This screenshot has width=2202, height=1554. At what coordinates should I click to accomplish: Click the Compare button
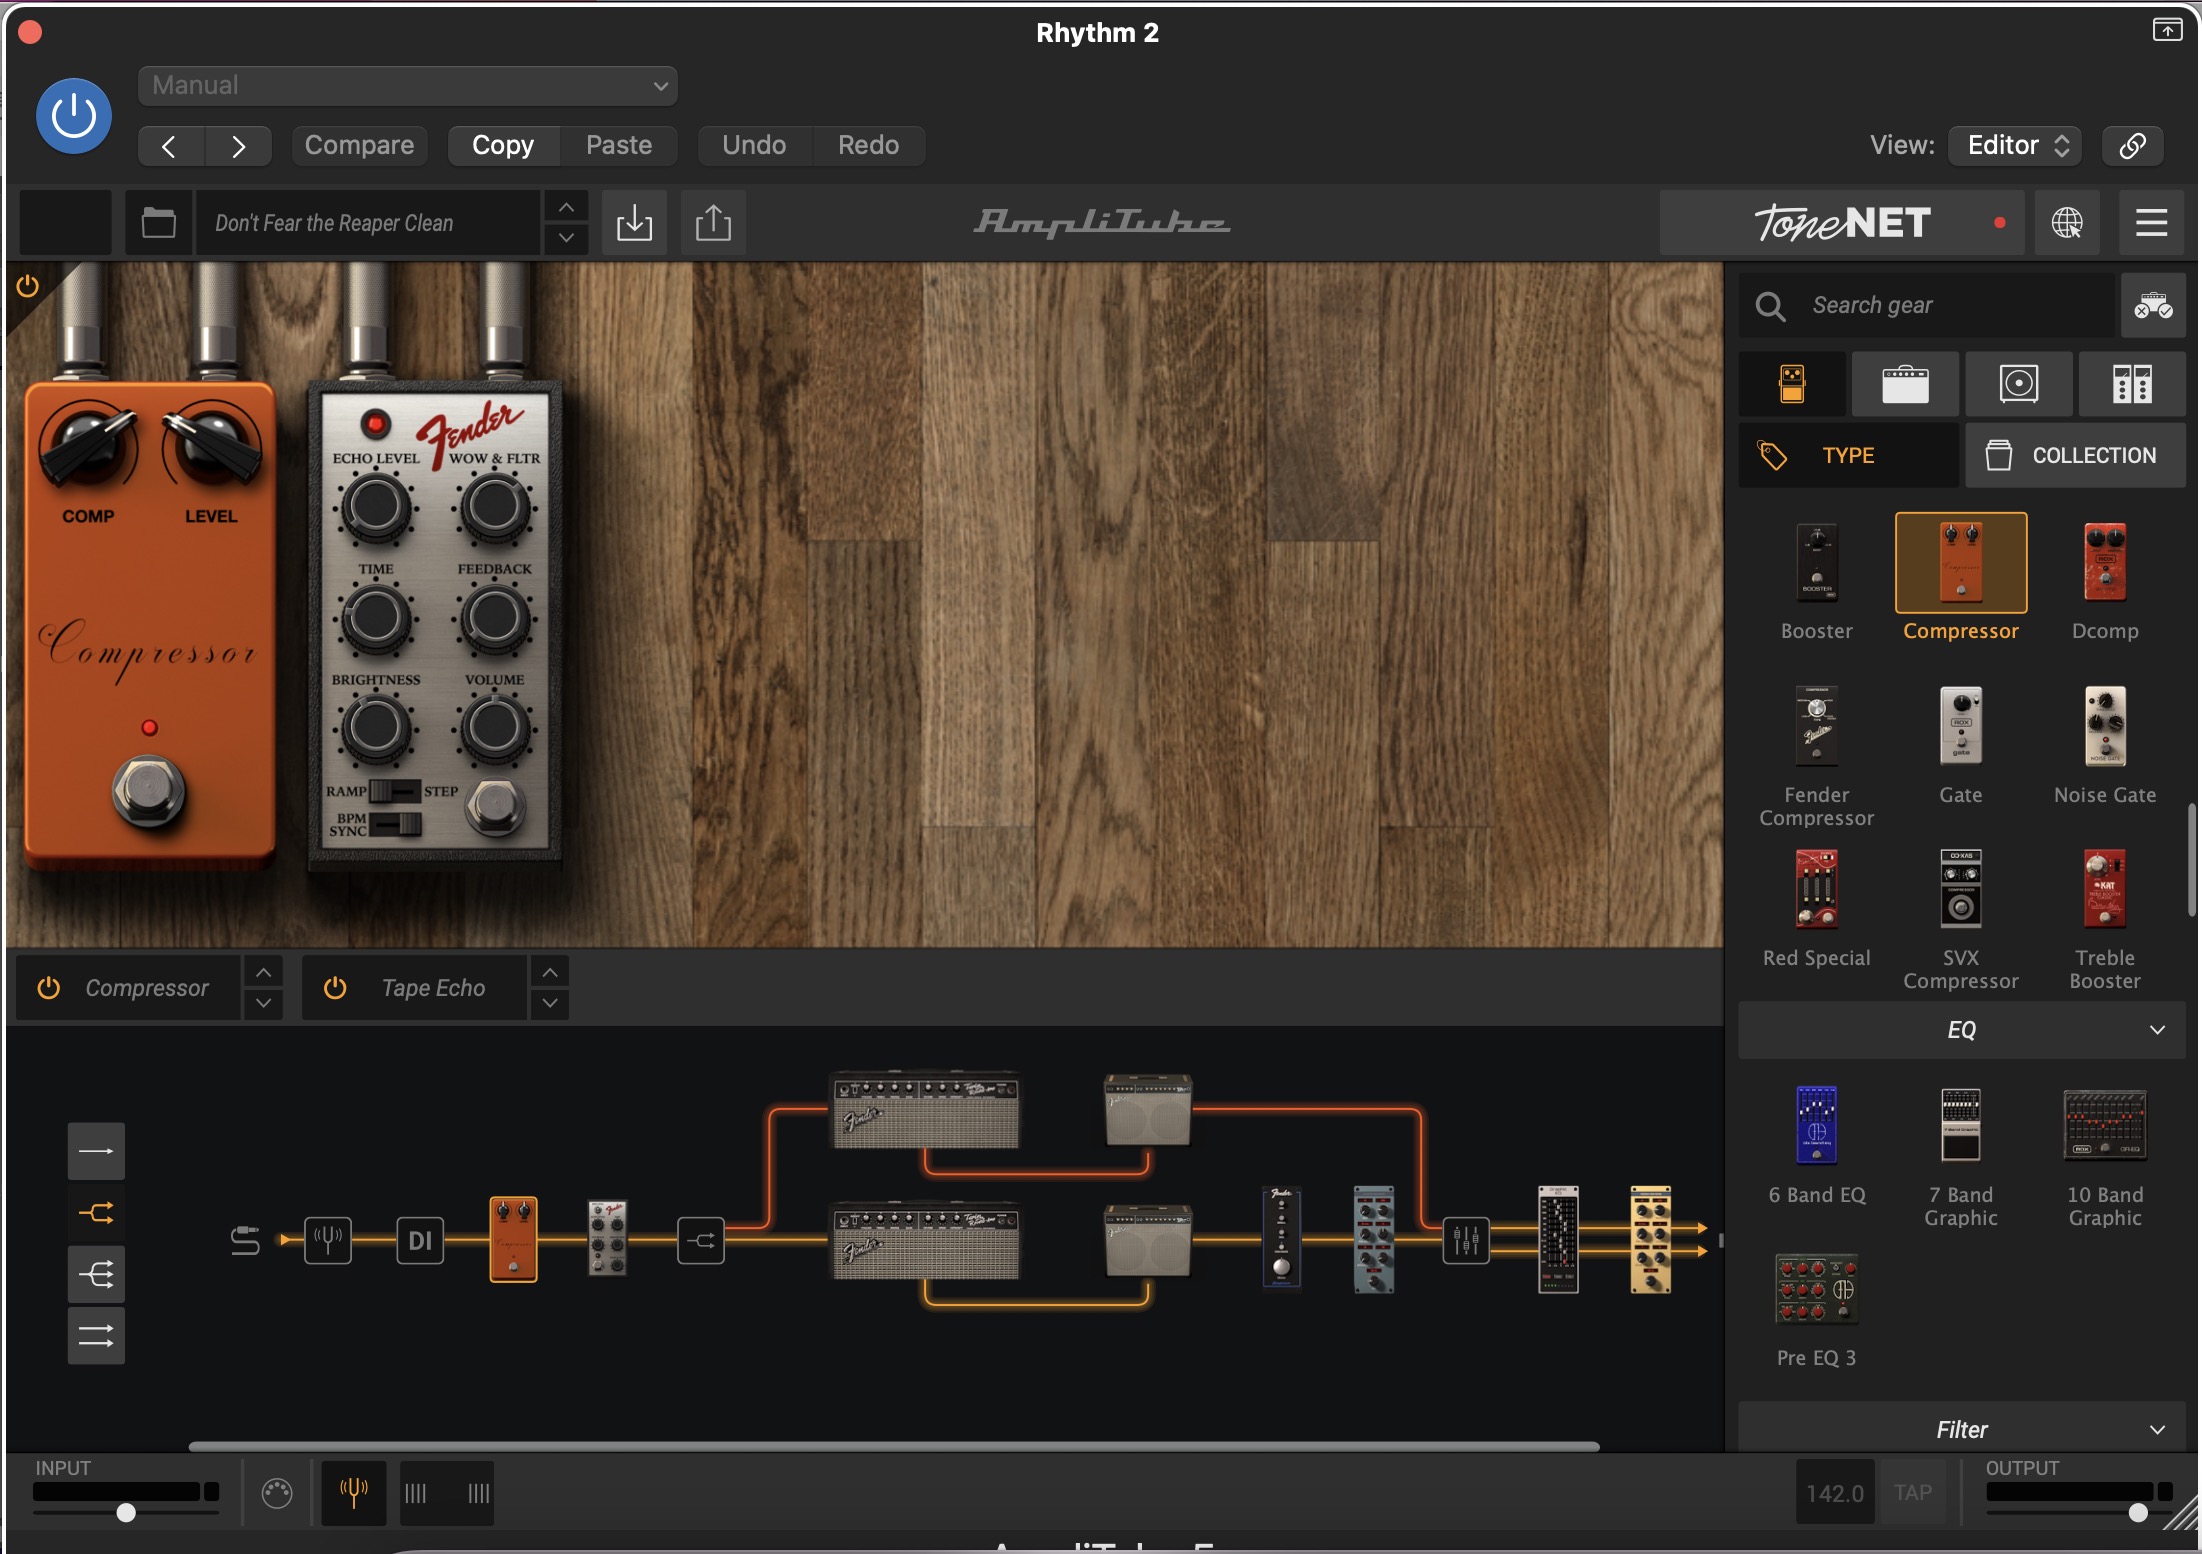tap(359, 146)
